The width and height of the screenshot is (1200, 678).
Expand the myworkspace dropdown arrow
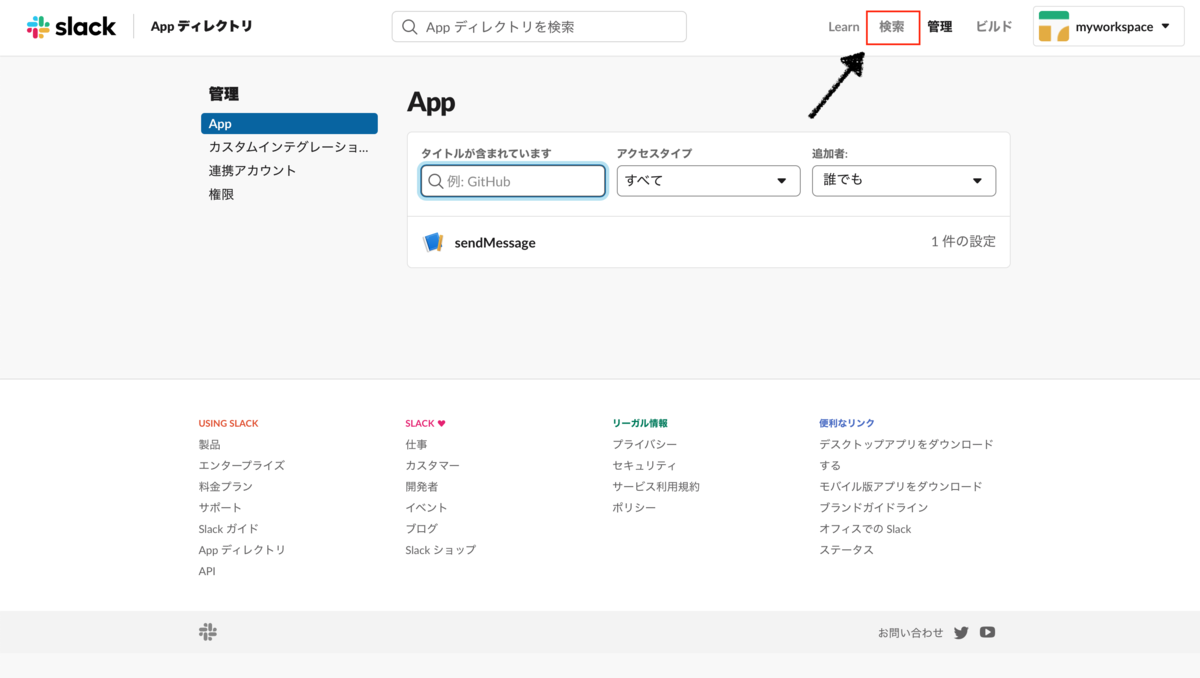[x=1165, y=27]
